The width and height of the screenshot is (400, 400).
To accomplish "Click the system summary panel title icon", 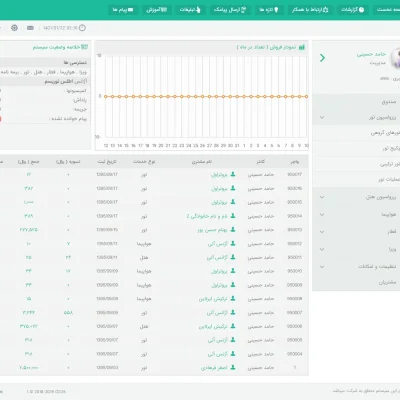I will [x=84, y=47].
